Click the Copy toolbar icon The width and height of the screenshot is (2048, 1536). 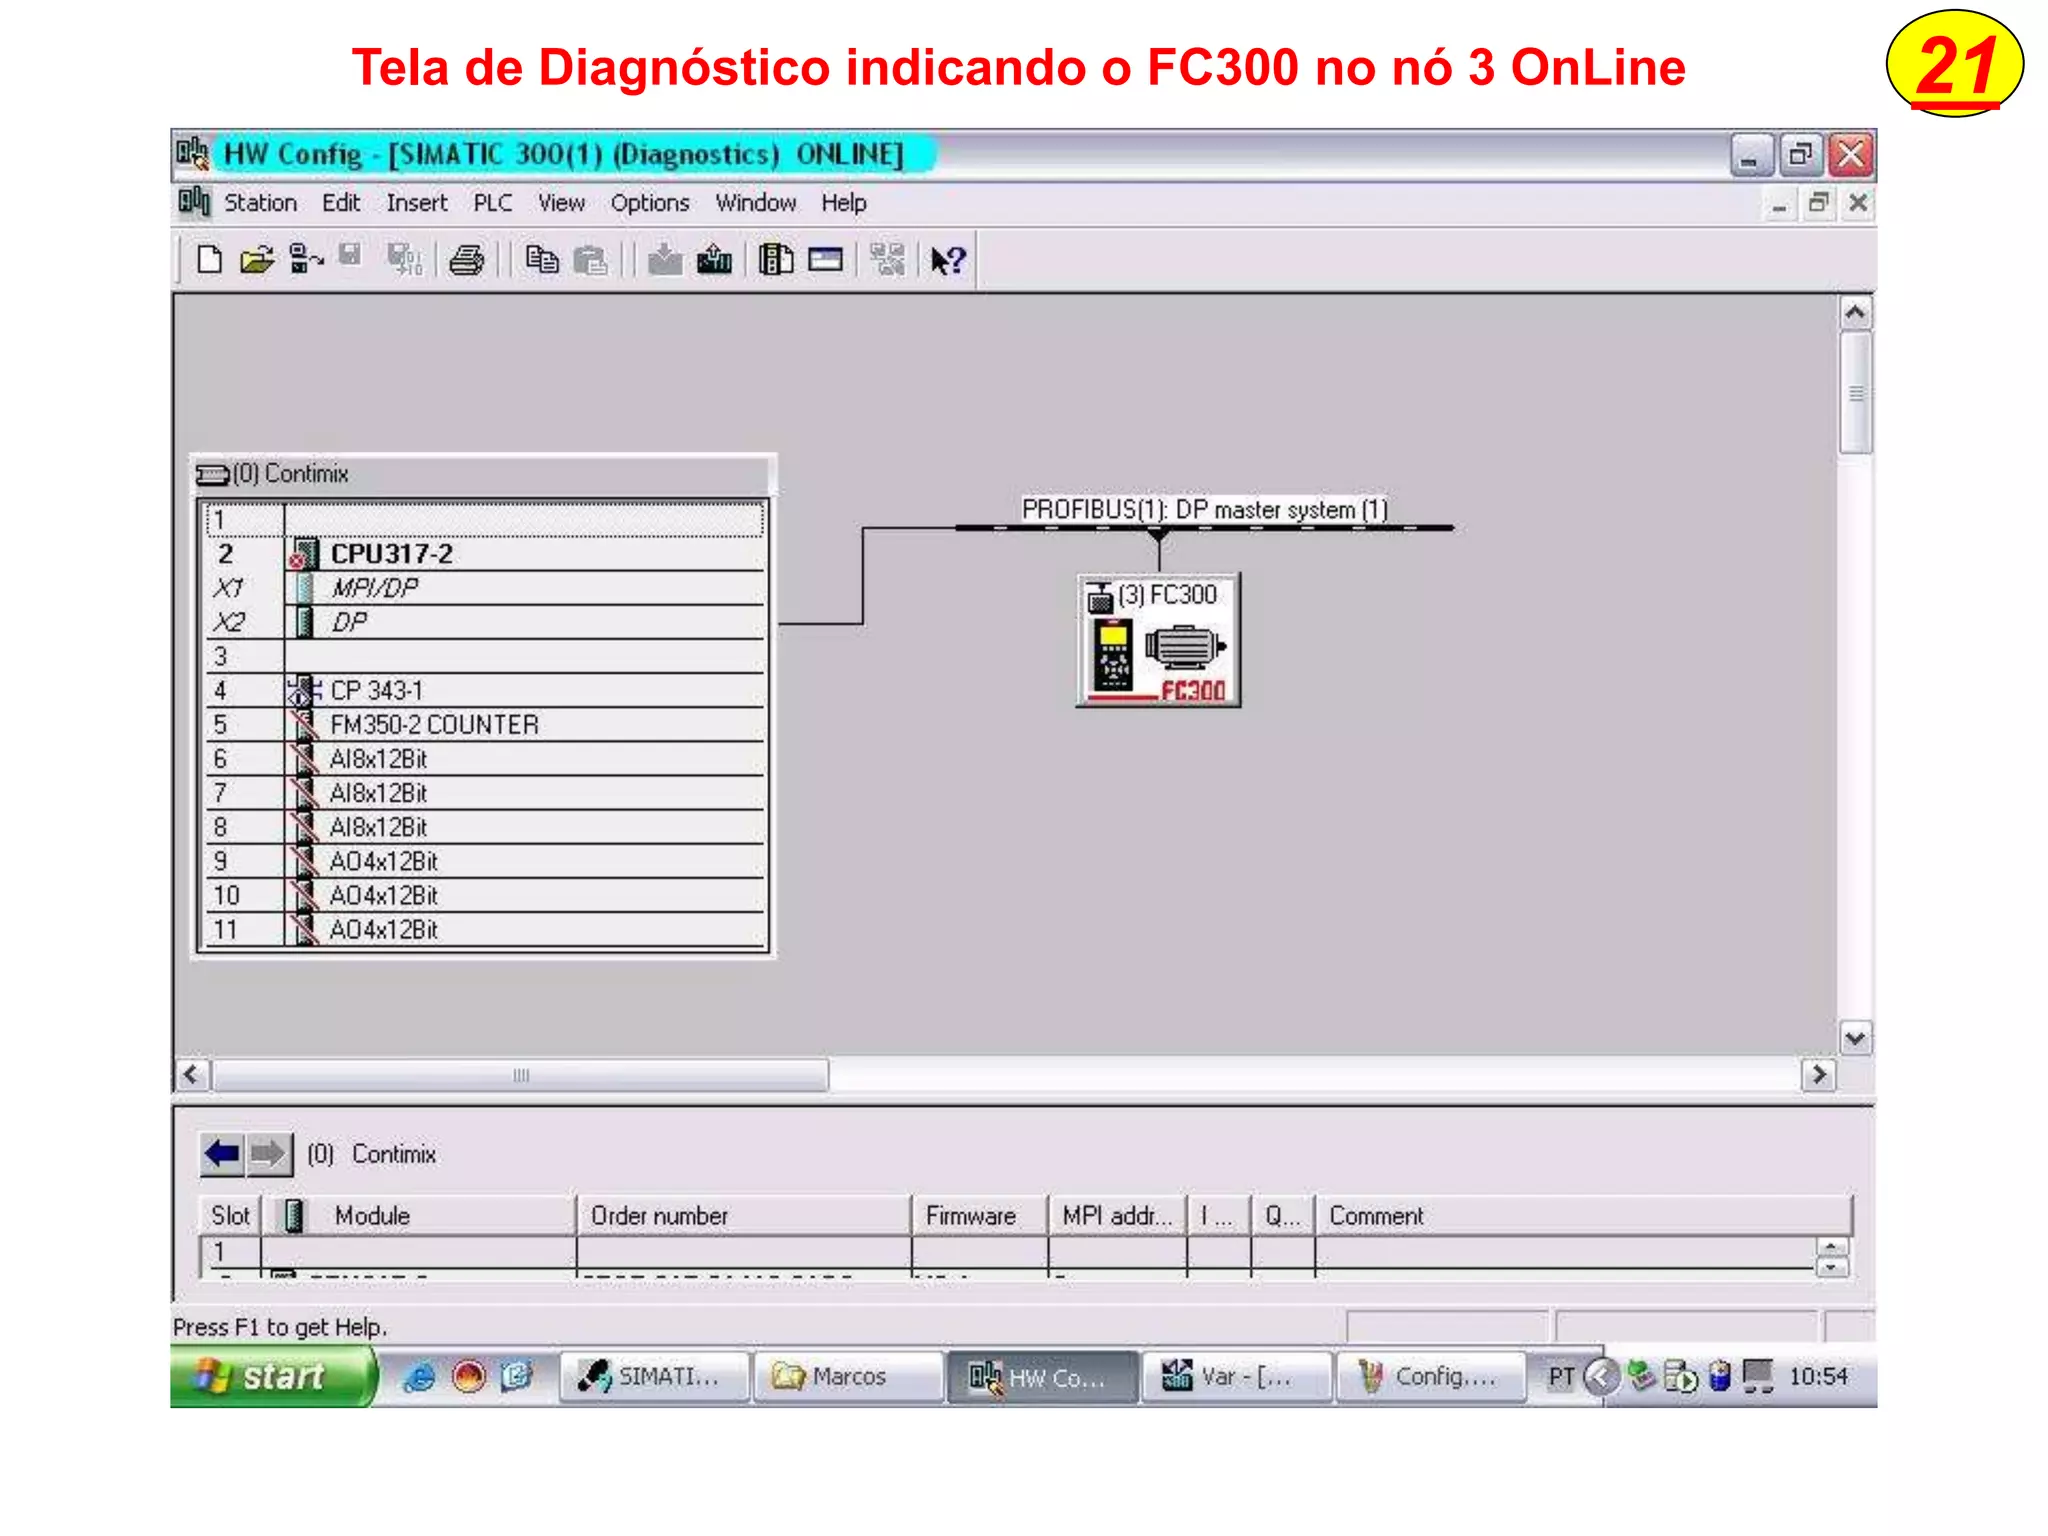click(x=542, y=259)
